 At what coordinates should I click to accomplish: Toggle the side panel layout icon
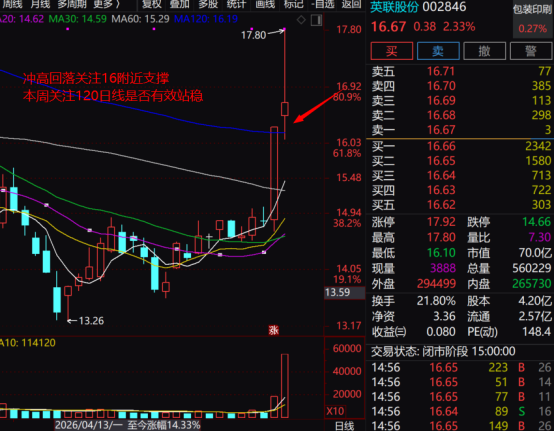(316, 20)
